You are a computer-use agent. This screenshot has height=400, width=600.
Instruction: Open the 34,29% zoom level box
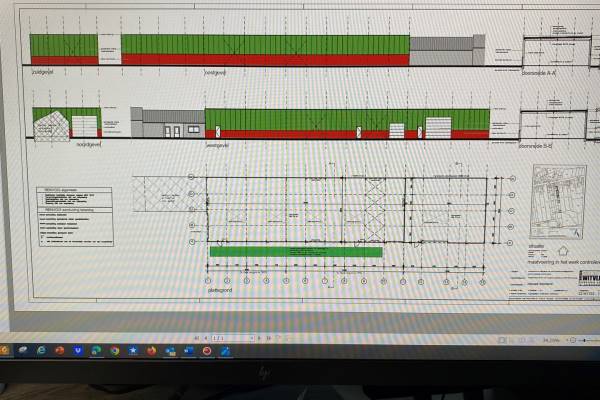550,339
